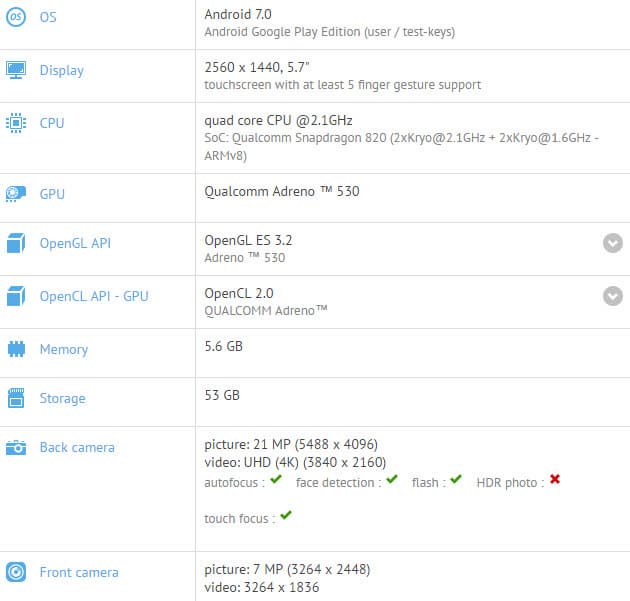The height and width of the screenshot is (601, 630).
Task: Select the picture: 21 MP line
Action: coord(291,444)
